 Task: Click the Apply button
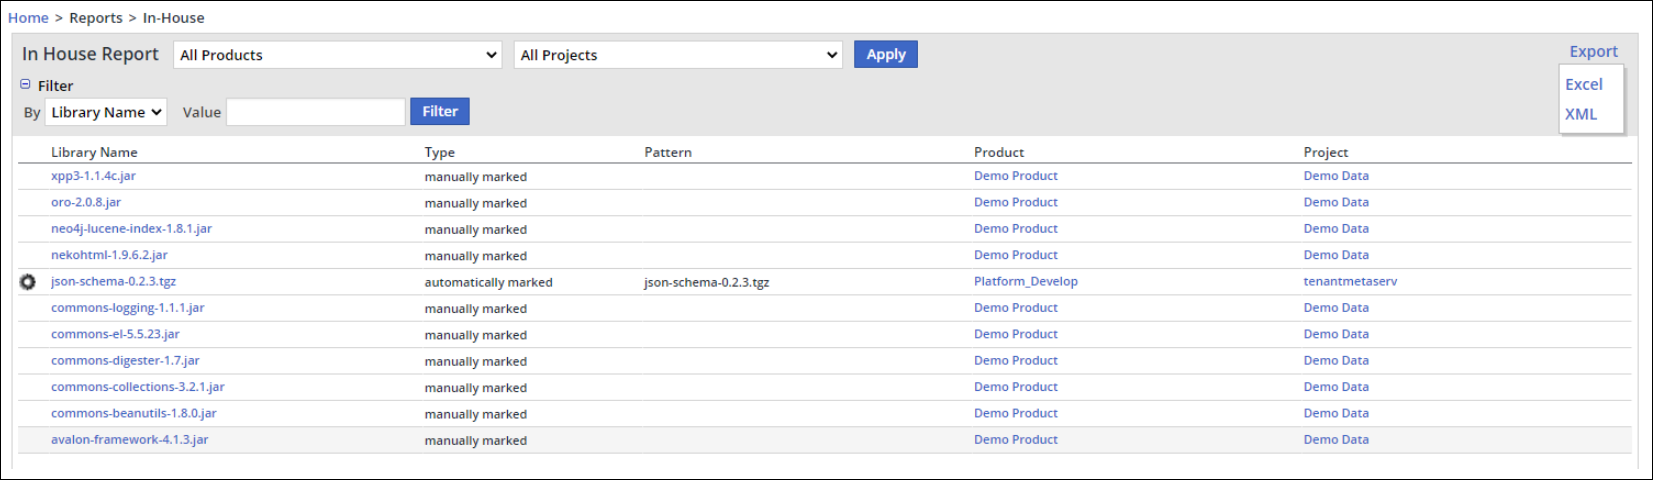[x=885, y=54]
